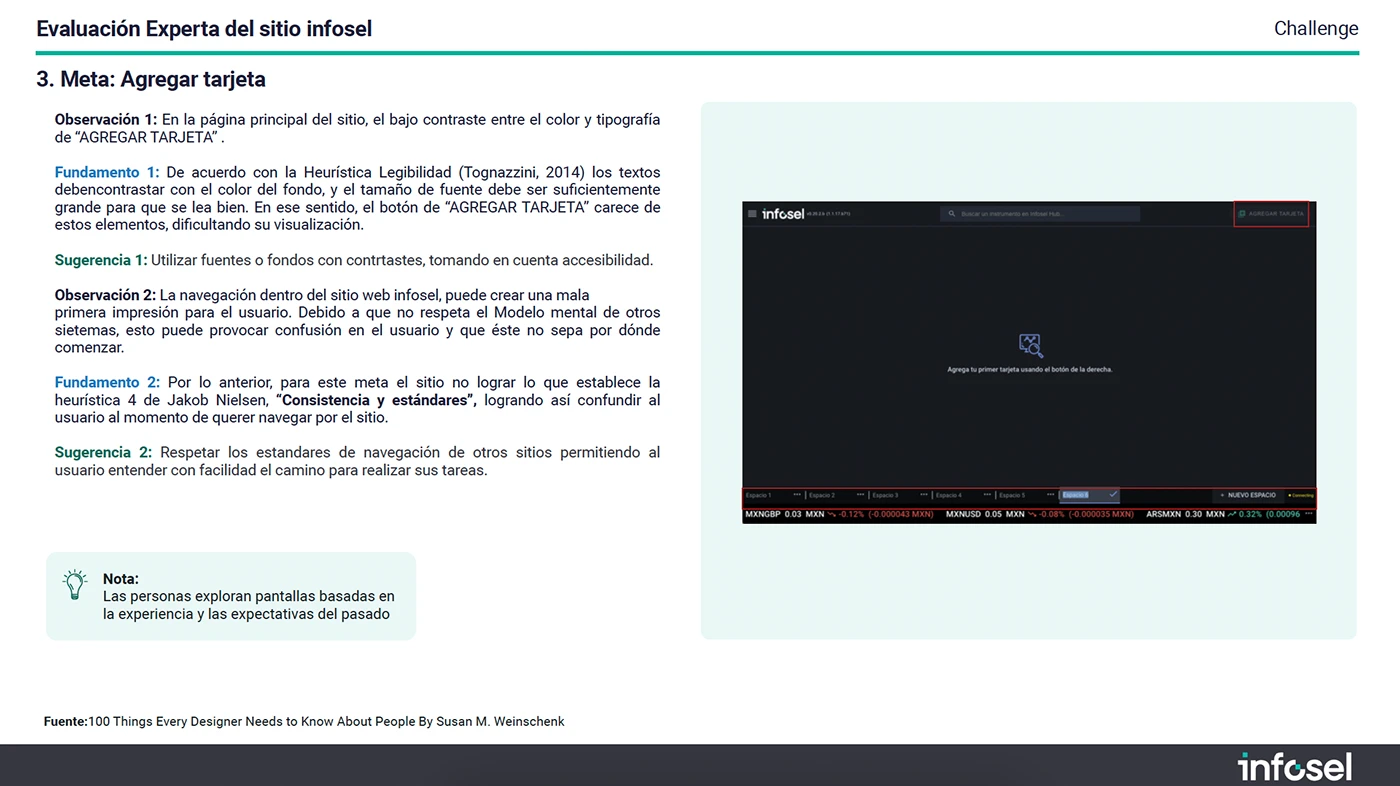1400x786 pixels.
Task: Click the magnifier icon in the search bar
Action: pos(951,214)
